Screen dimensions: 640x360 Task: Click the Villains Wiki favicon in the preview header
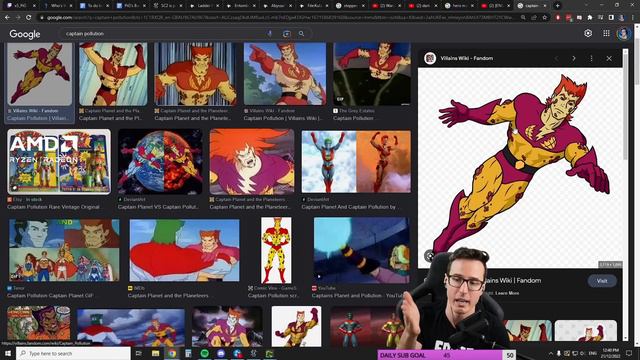[430, 58]
